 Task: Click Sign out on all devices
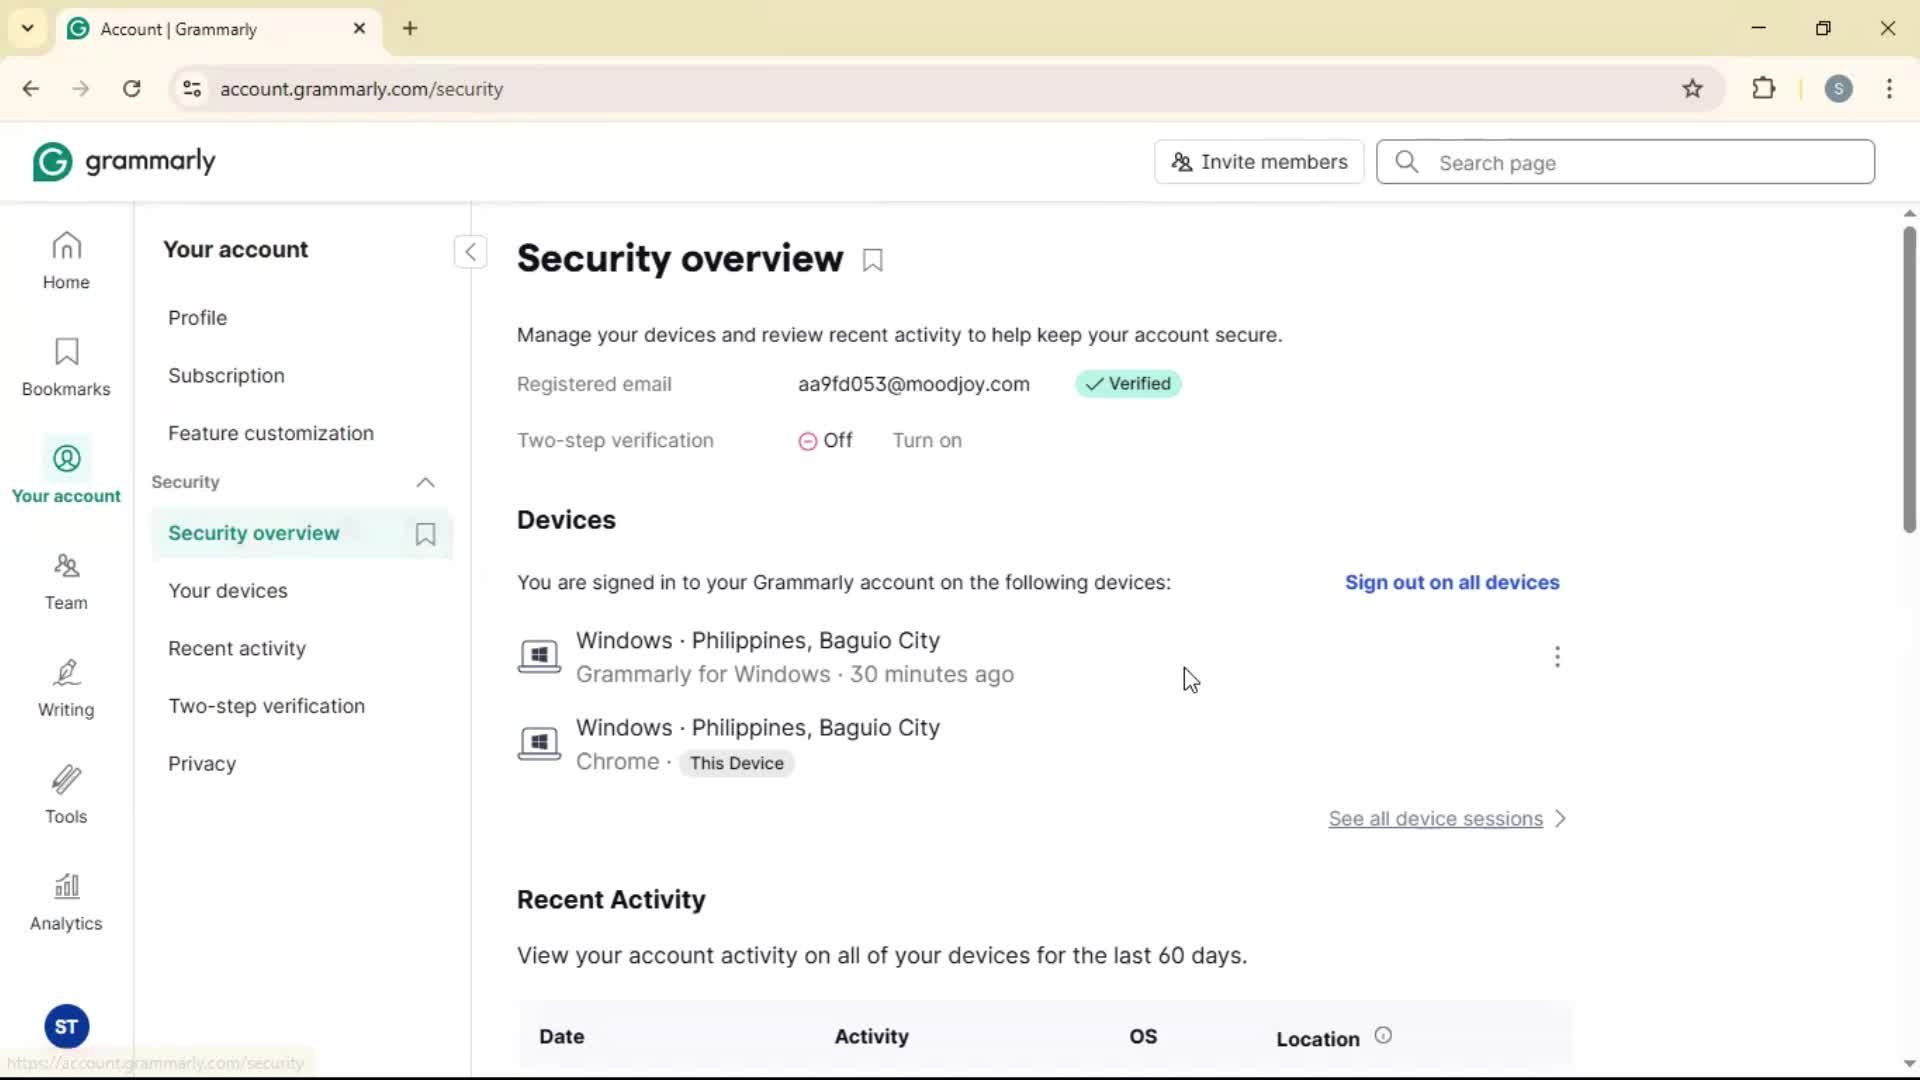click(1451, 582)
